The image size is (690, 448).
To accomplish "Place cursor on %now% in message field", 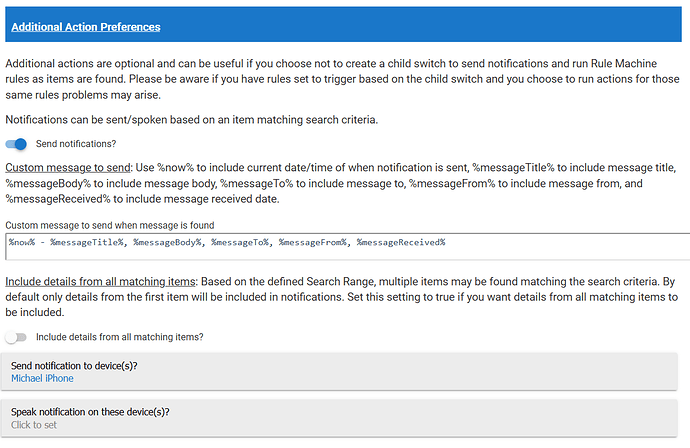I will (23, 242).
